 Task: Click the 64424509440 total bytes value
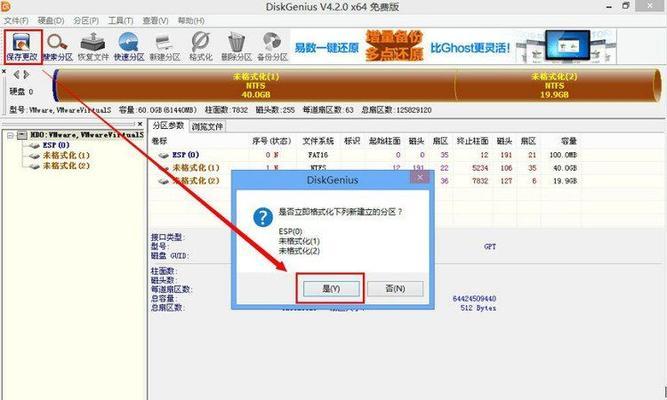click(474, 299)
